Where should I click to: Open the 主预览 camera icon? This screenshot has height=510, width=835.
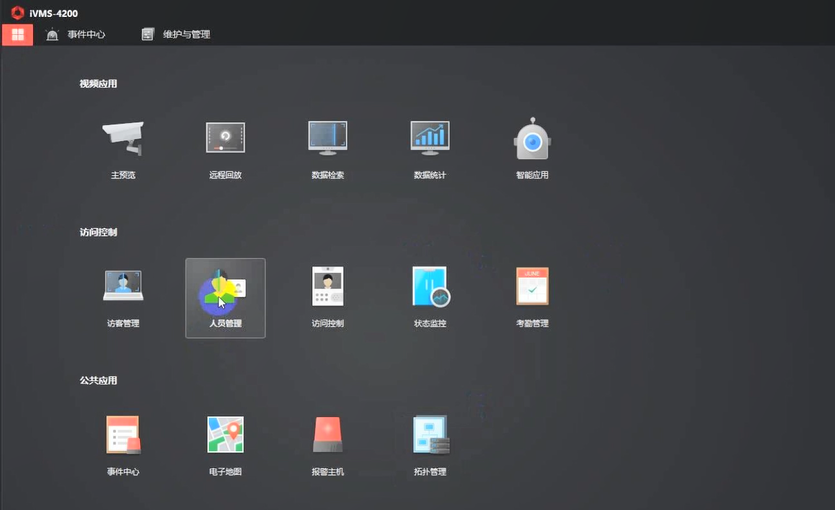click(123, 138)
